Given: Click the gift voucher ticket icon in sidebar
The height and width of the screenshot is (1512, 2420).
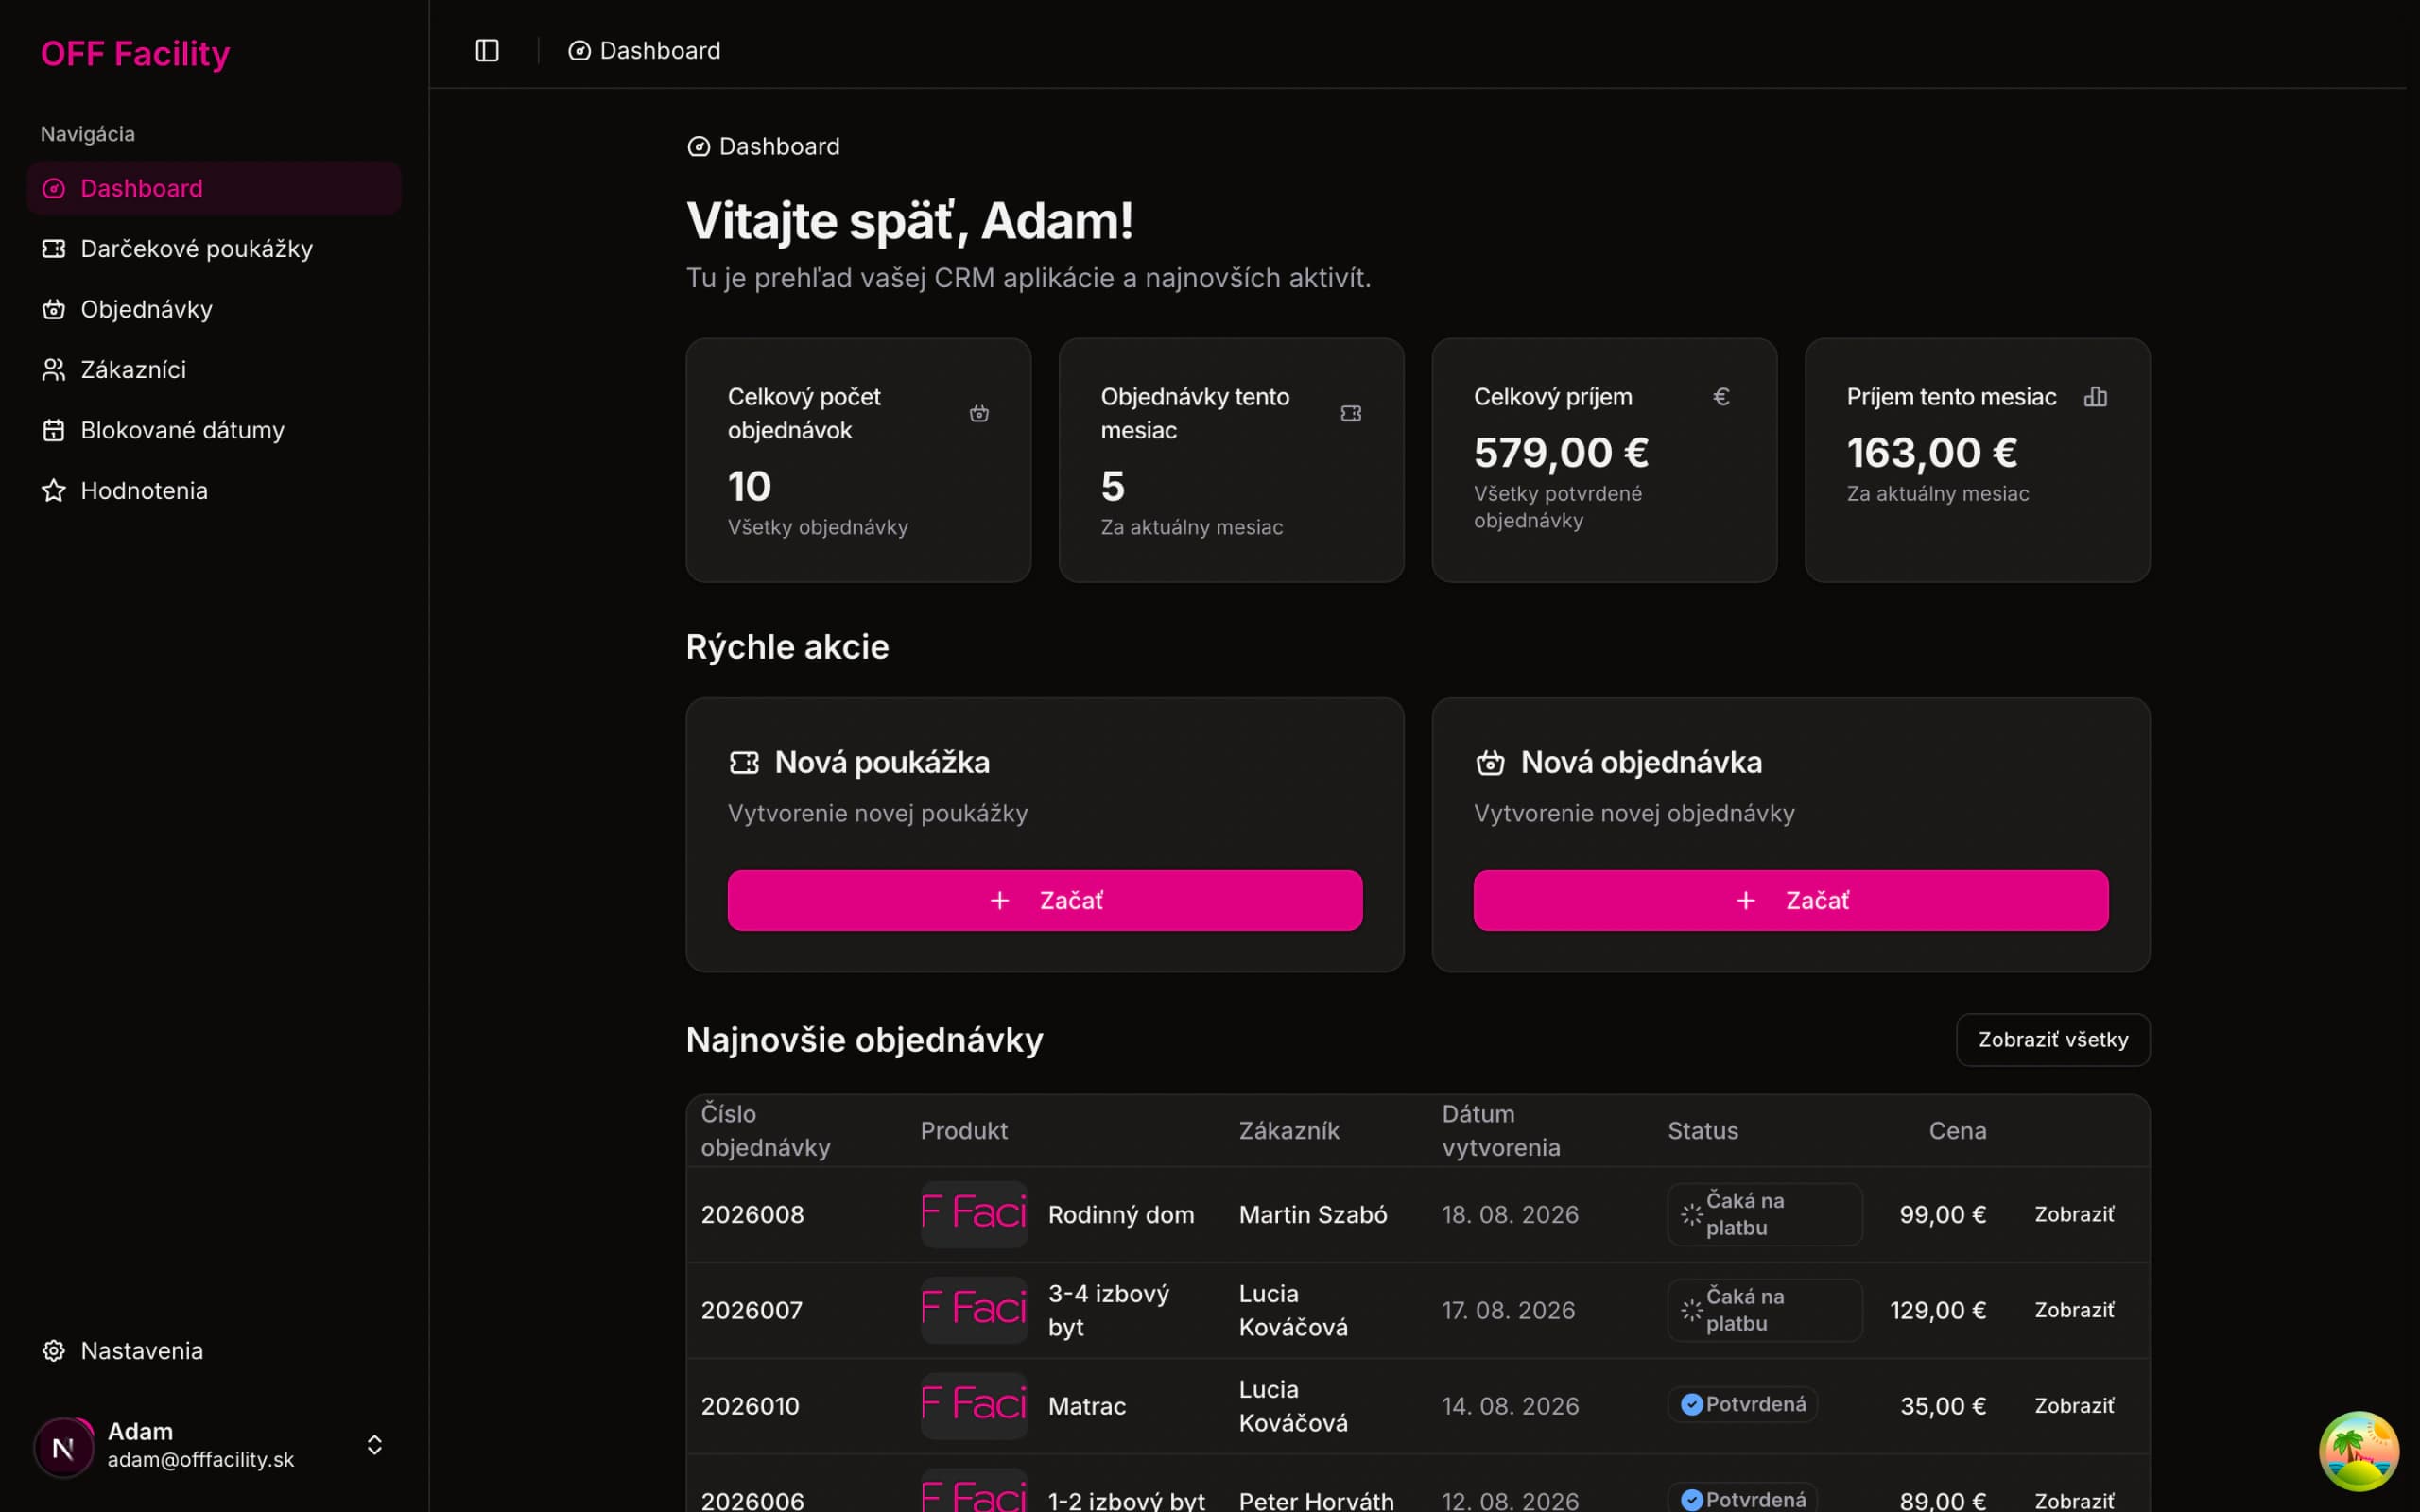Looking at the screenshot, I should coord(54,248).
